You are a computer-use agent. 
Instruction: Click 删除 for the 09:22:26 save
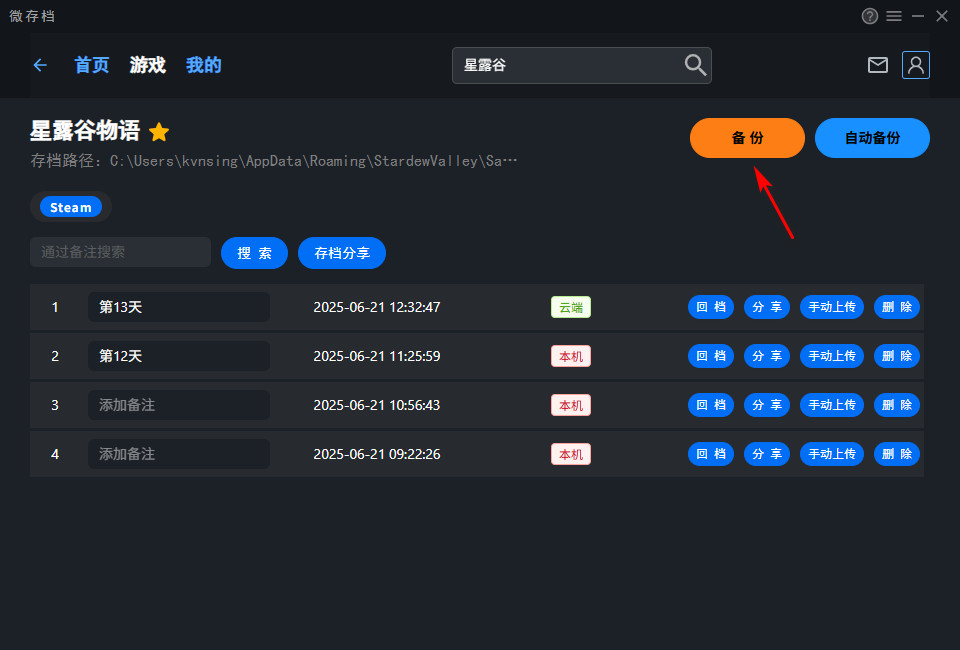[897, 454]
